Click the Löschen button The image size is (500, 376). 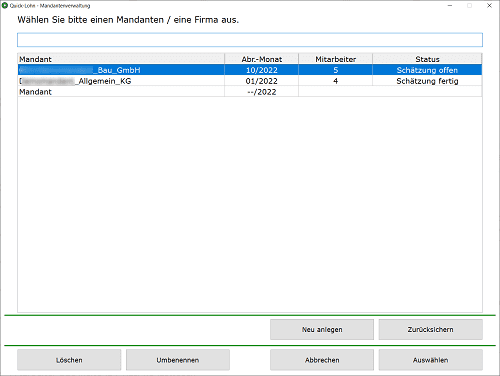pos(69,360)
